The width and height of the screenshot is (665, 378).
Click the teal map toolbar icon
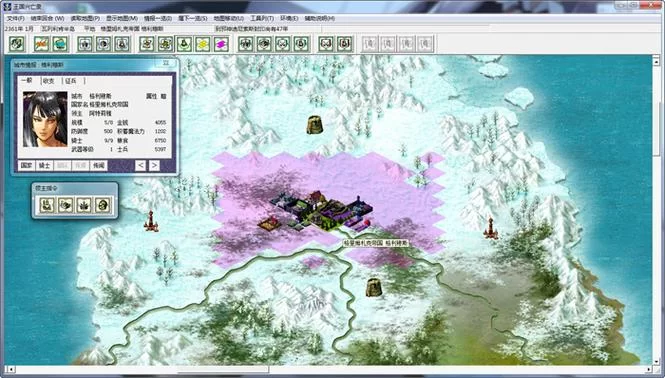point(60,44)
